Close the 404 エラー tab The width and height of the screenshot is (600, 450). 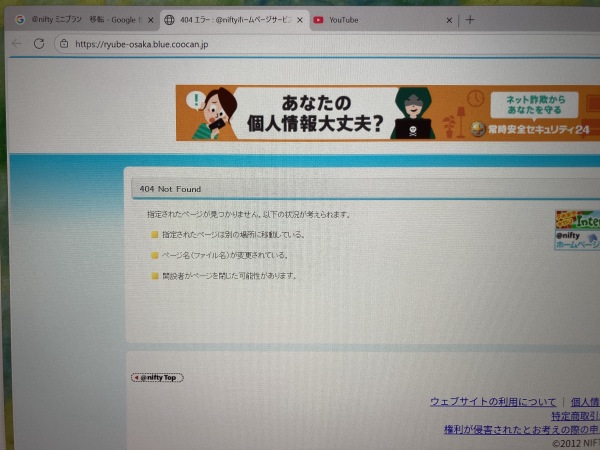[301, 20]
